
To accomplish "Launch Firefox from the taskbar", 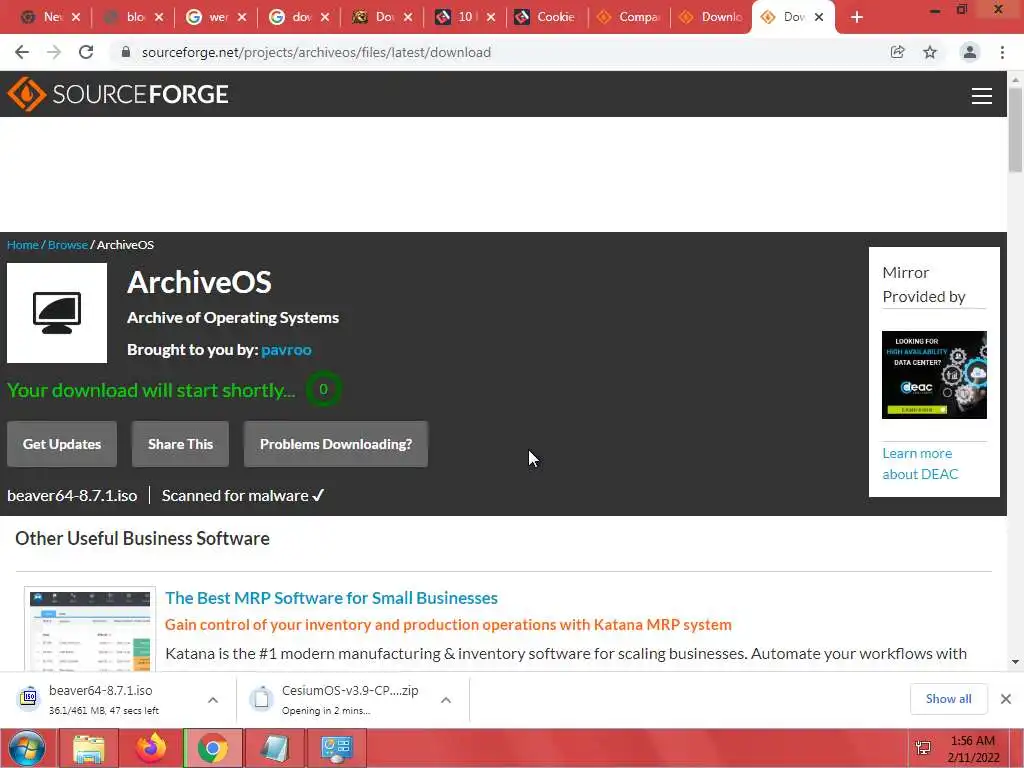I will pos(151,748).
